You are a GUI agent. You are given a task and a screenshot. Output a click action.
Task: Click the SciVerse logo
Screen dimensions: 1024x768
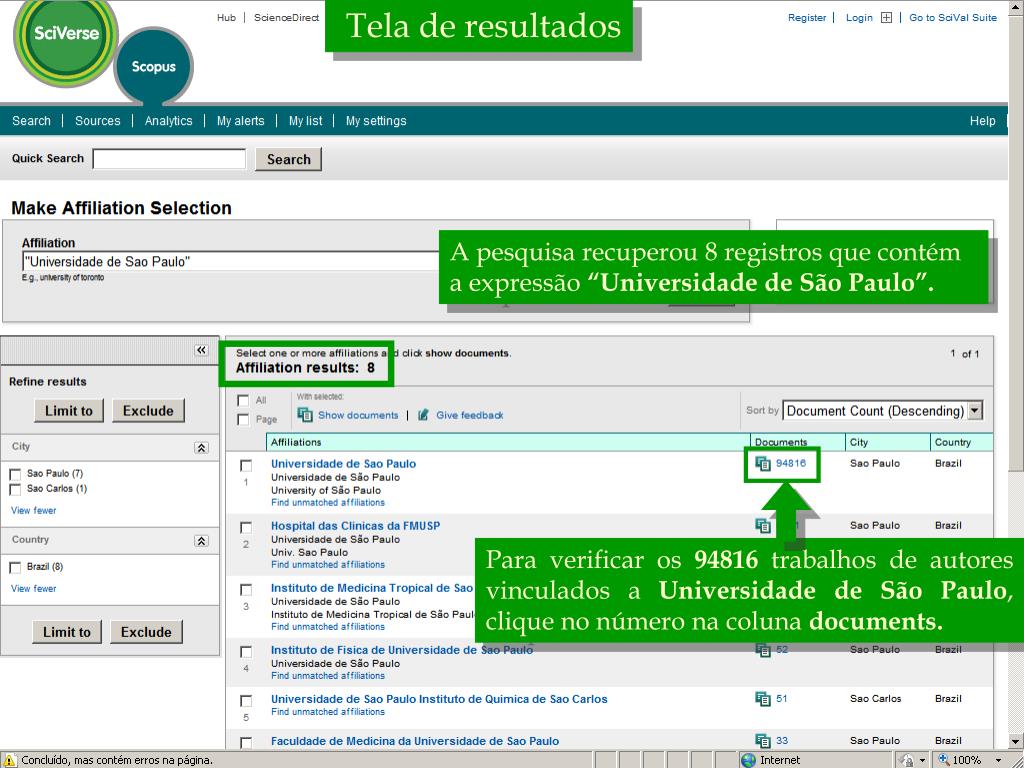(x=65, y=42)
